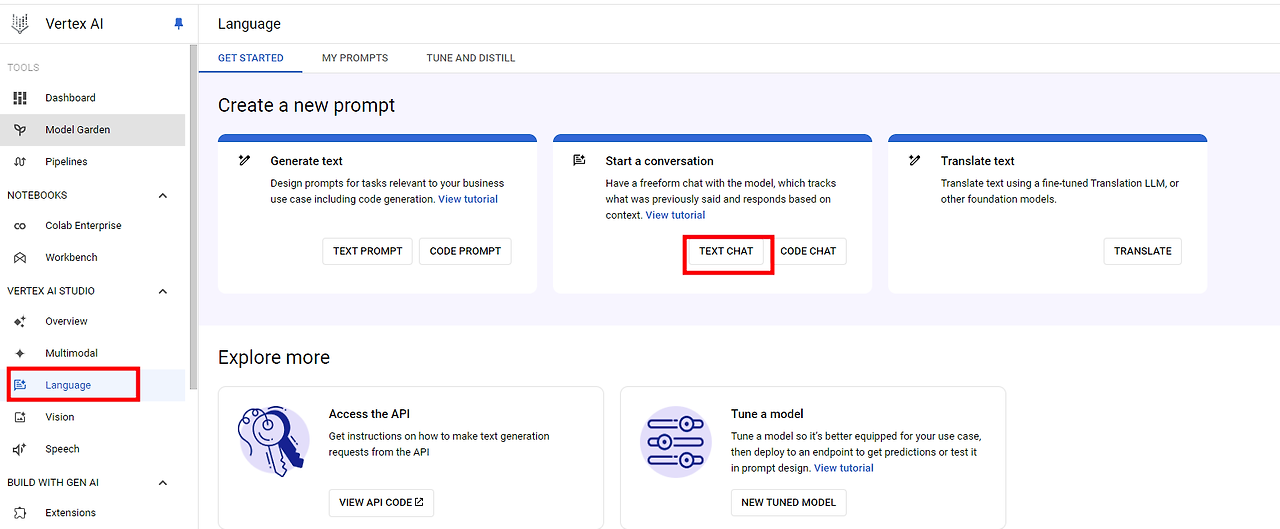Click the Start a conversation card title
This screenshot has height=529, width=1280.
(x=660, y=161)
